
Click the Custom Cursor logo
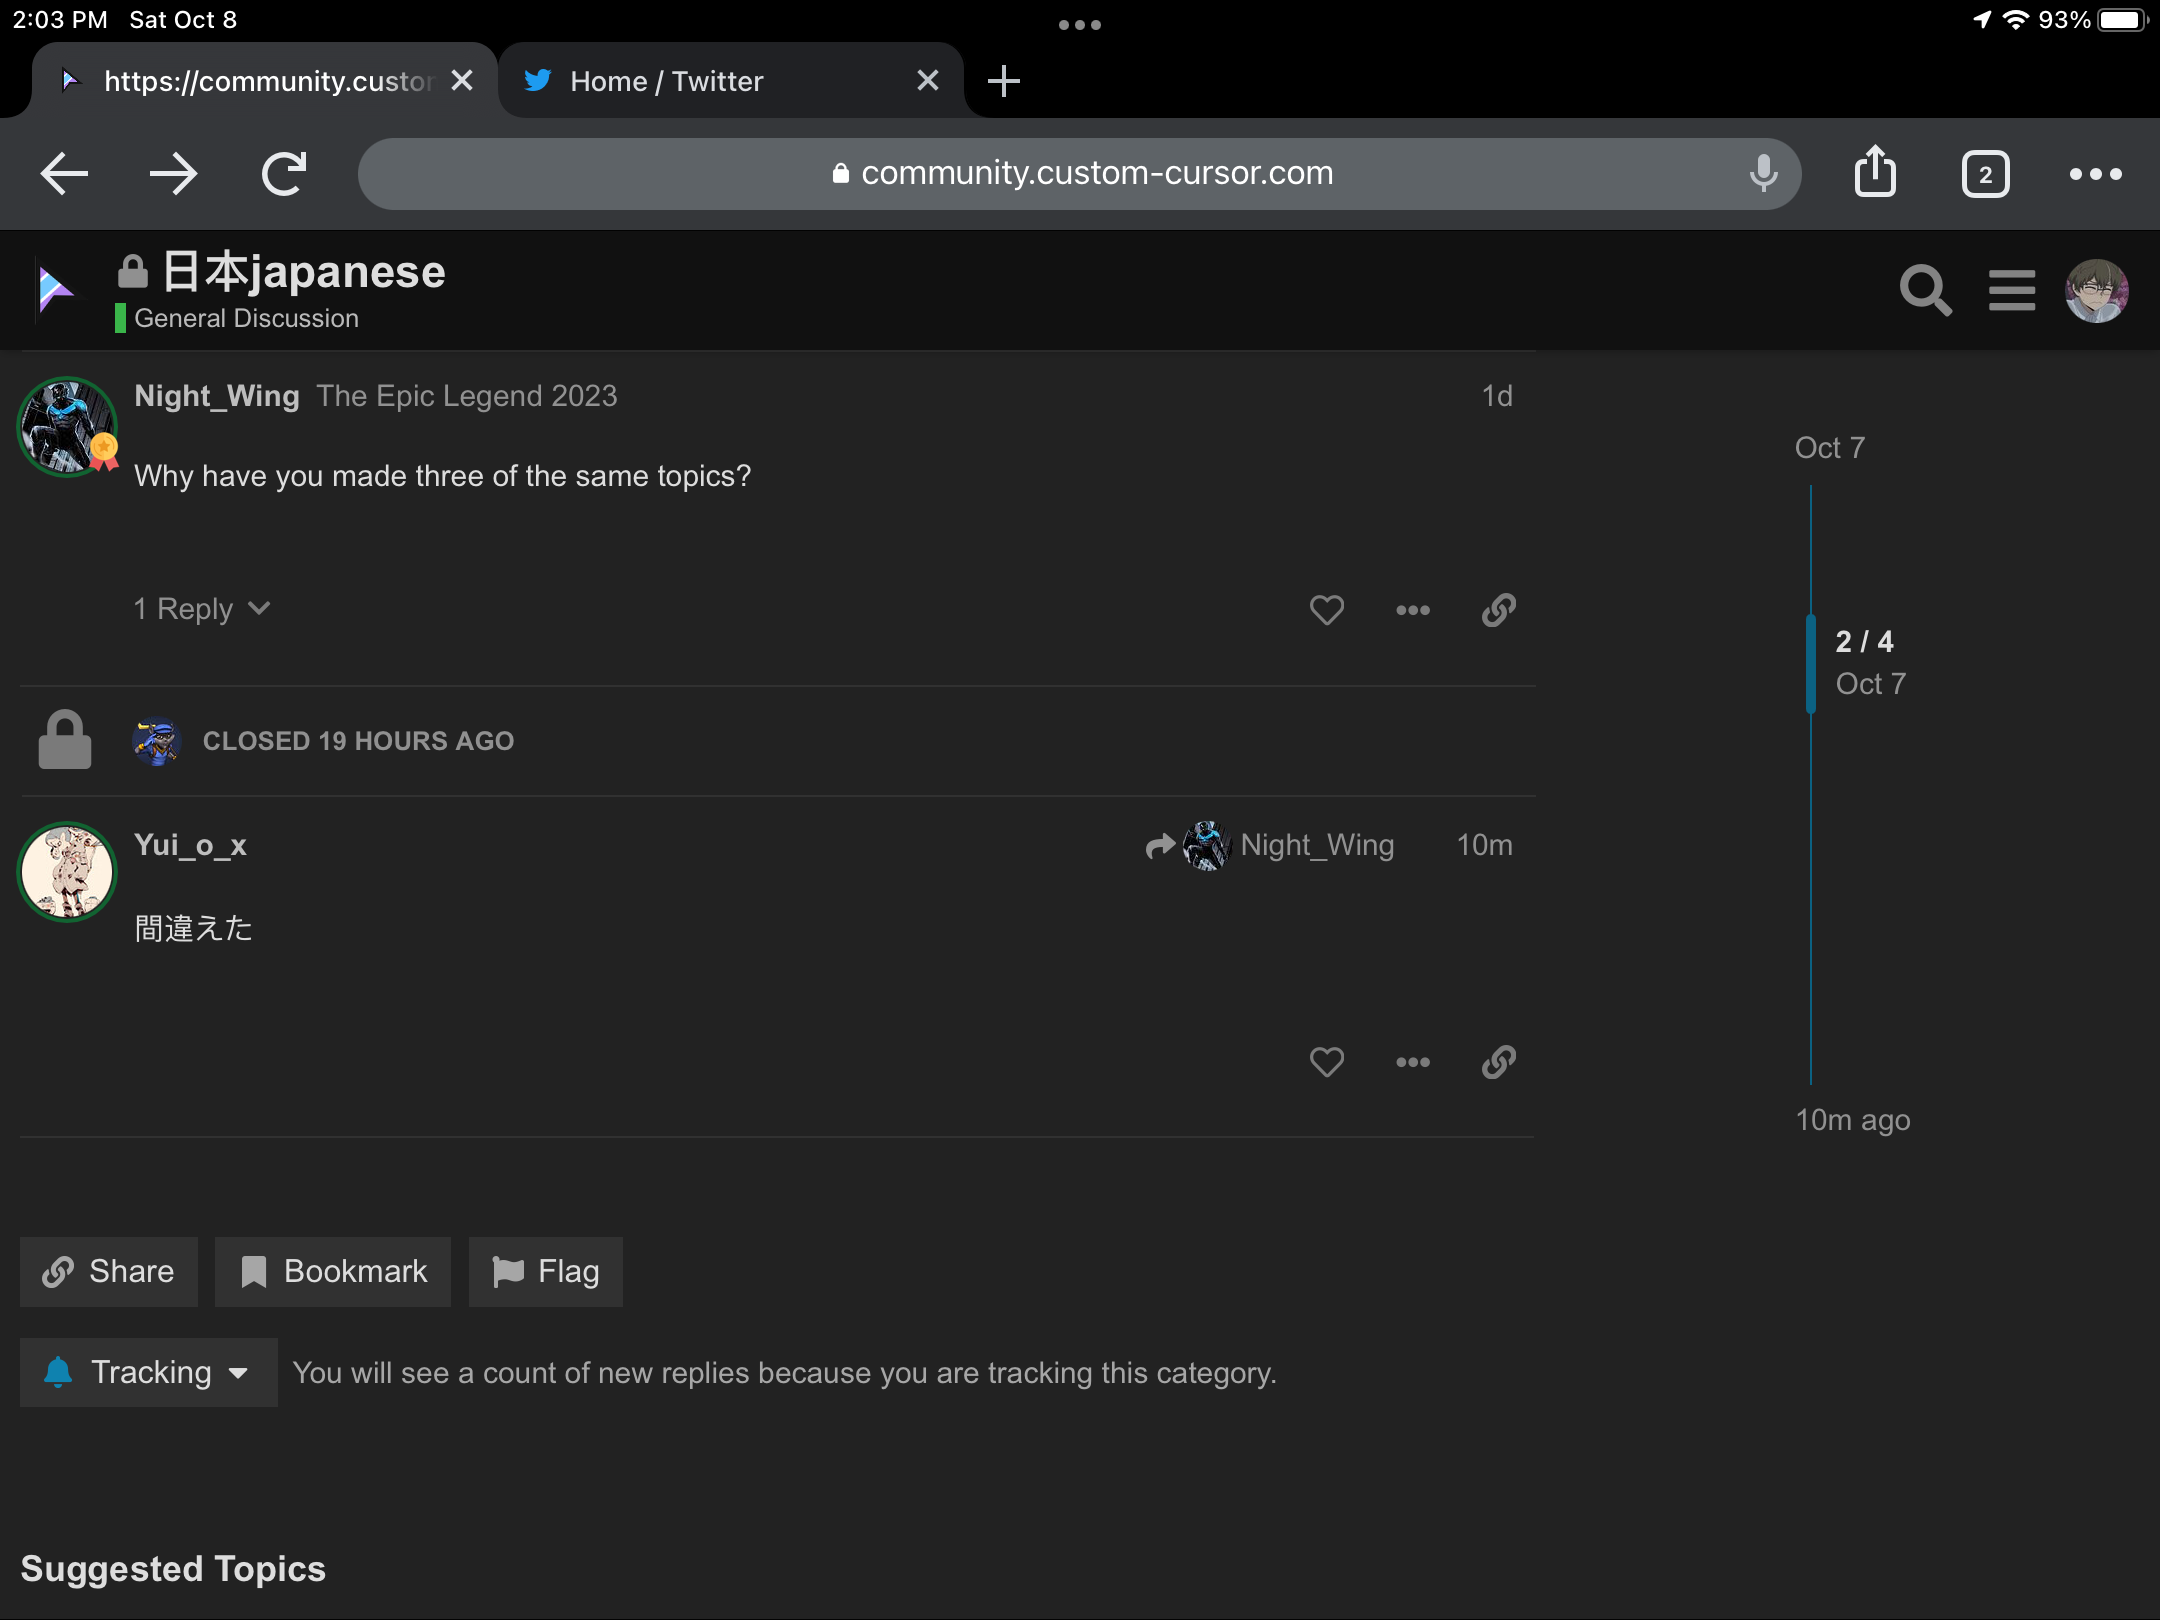[x=55, y=290]
